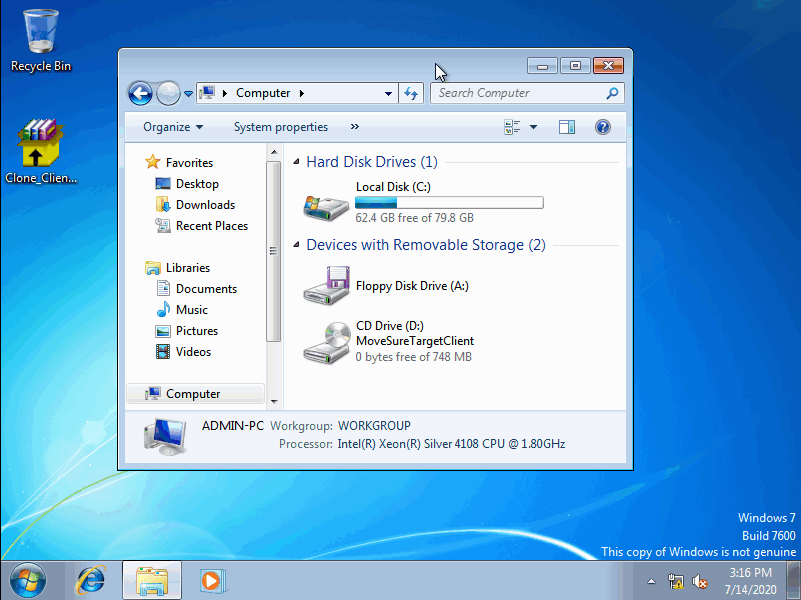Select the Floppy Disk Drive (A:)
801x600 pixels.
326,286
